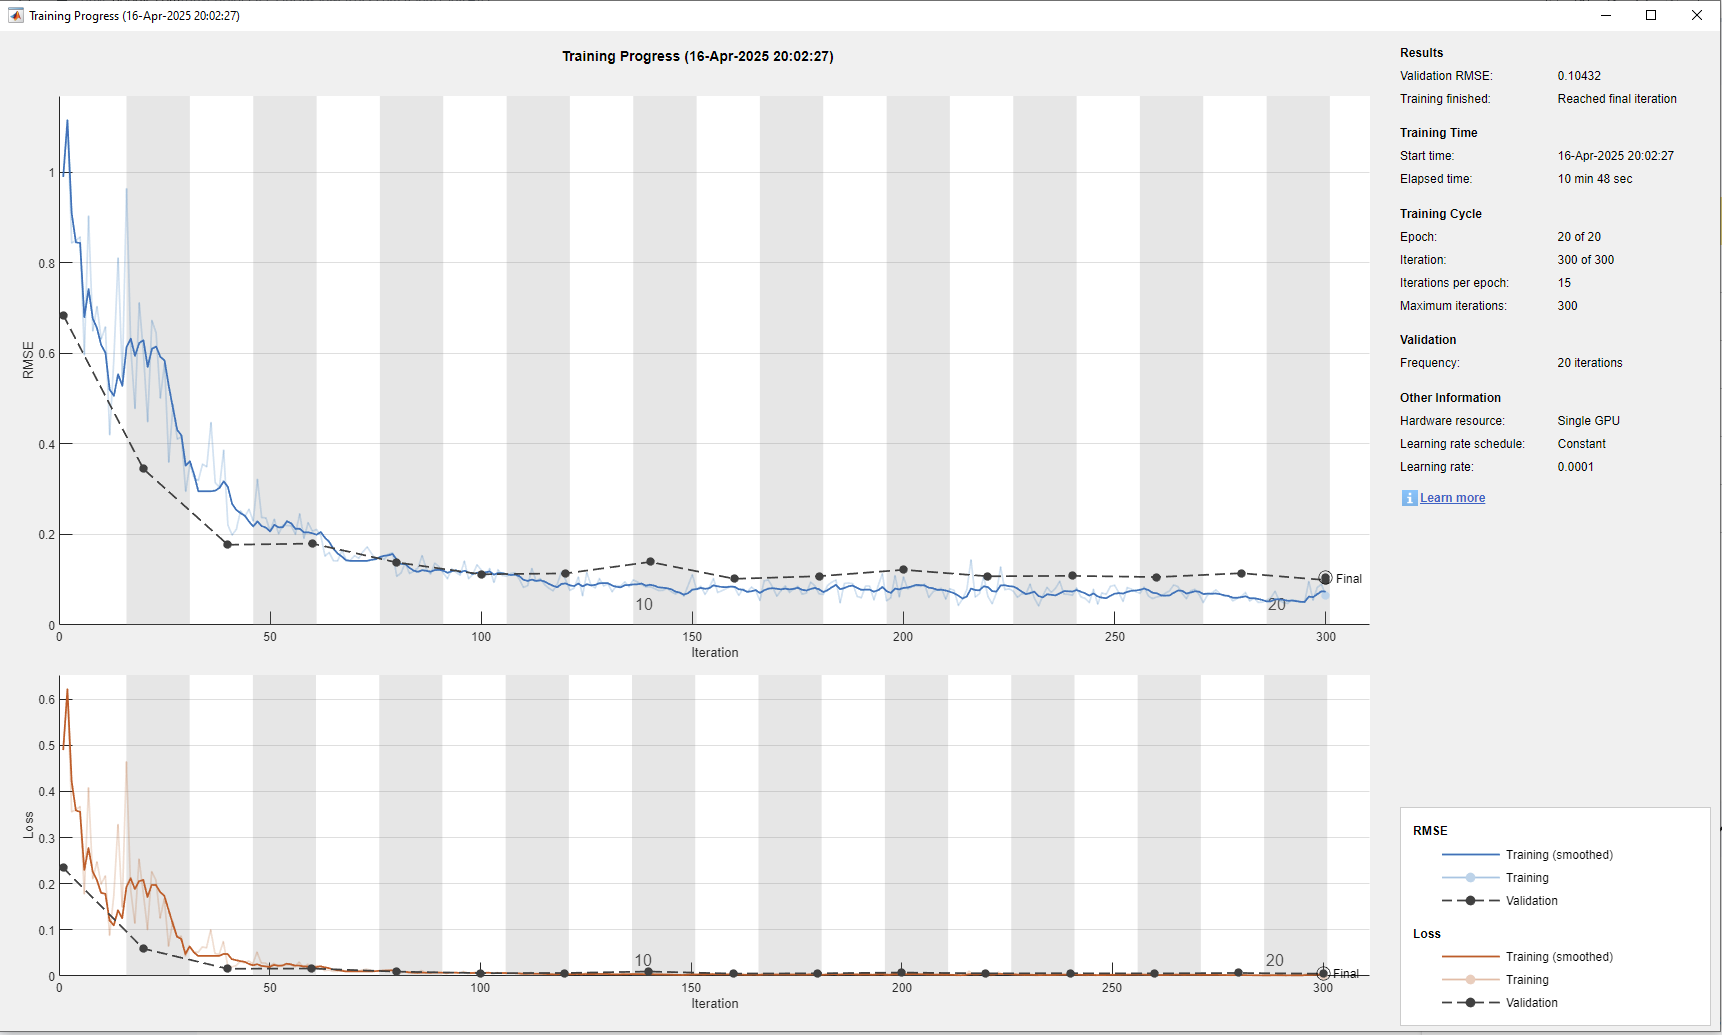Click the blue info icon beside Learn more
This screenshot has width=1722, height=1035.
(x=1409, y=498)
